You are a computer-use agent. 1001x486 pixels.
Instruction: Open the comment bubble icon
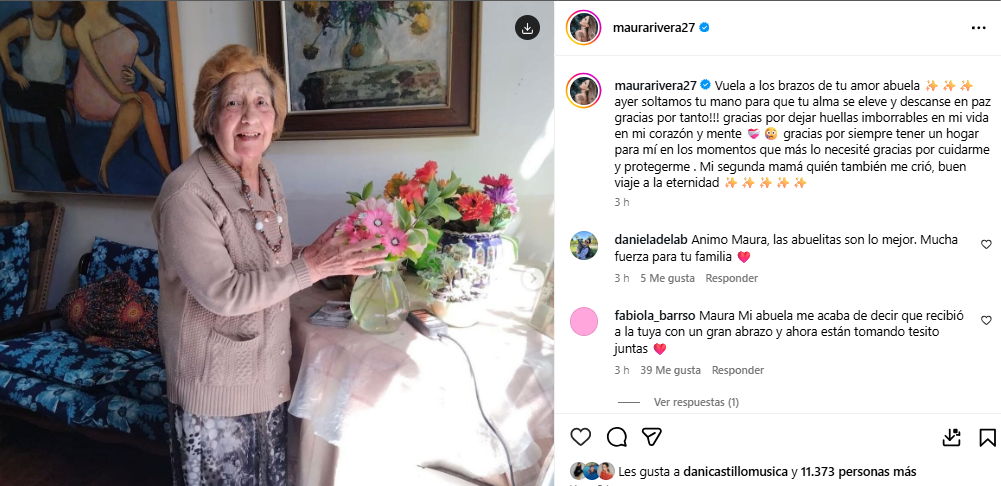point(617,437)
